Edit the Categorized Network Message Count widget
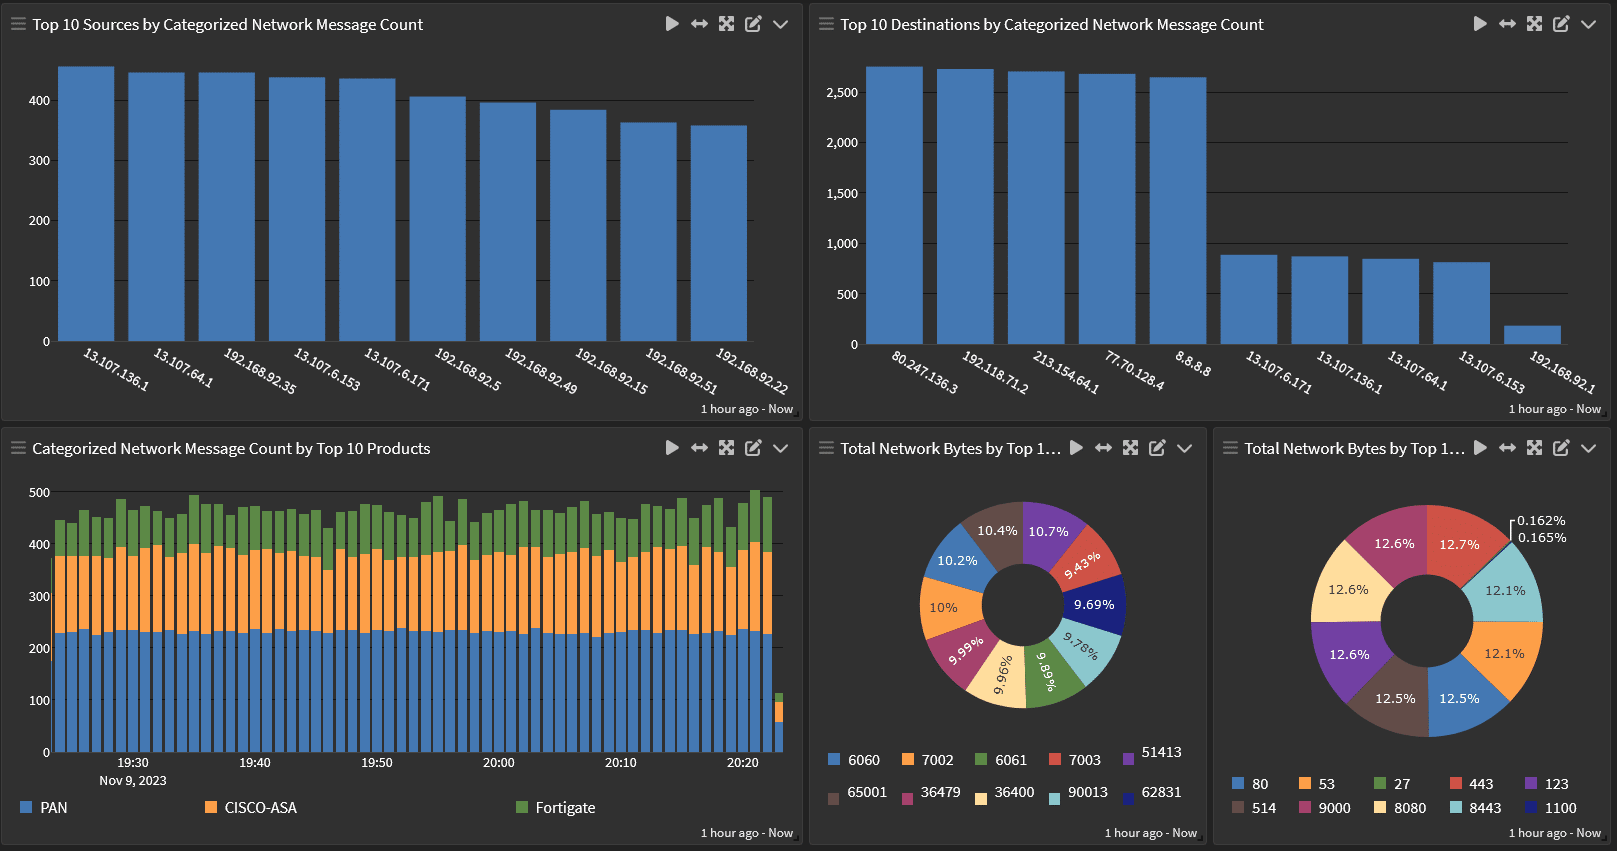This screenshot has height=851, width=1617. pyautogui.click(x=753, y=448)
